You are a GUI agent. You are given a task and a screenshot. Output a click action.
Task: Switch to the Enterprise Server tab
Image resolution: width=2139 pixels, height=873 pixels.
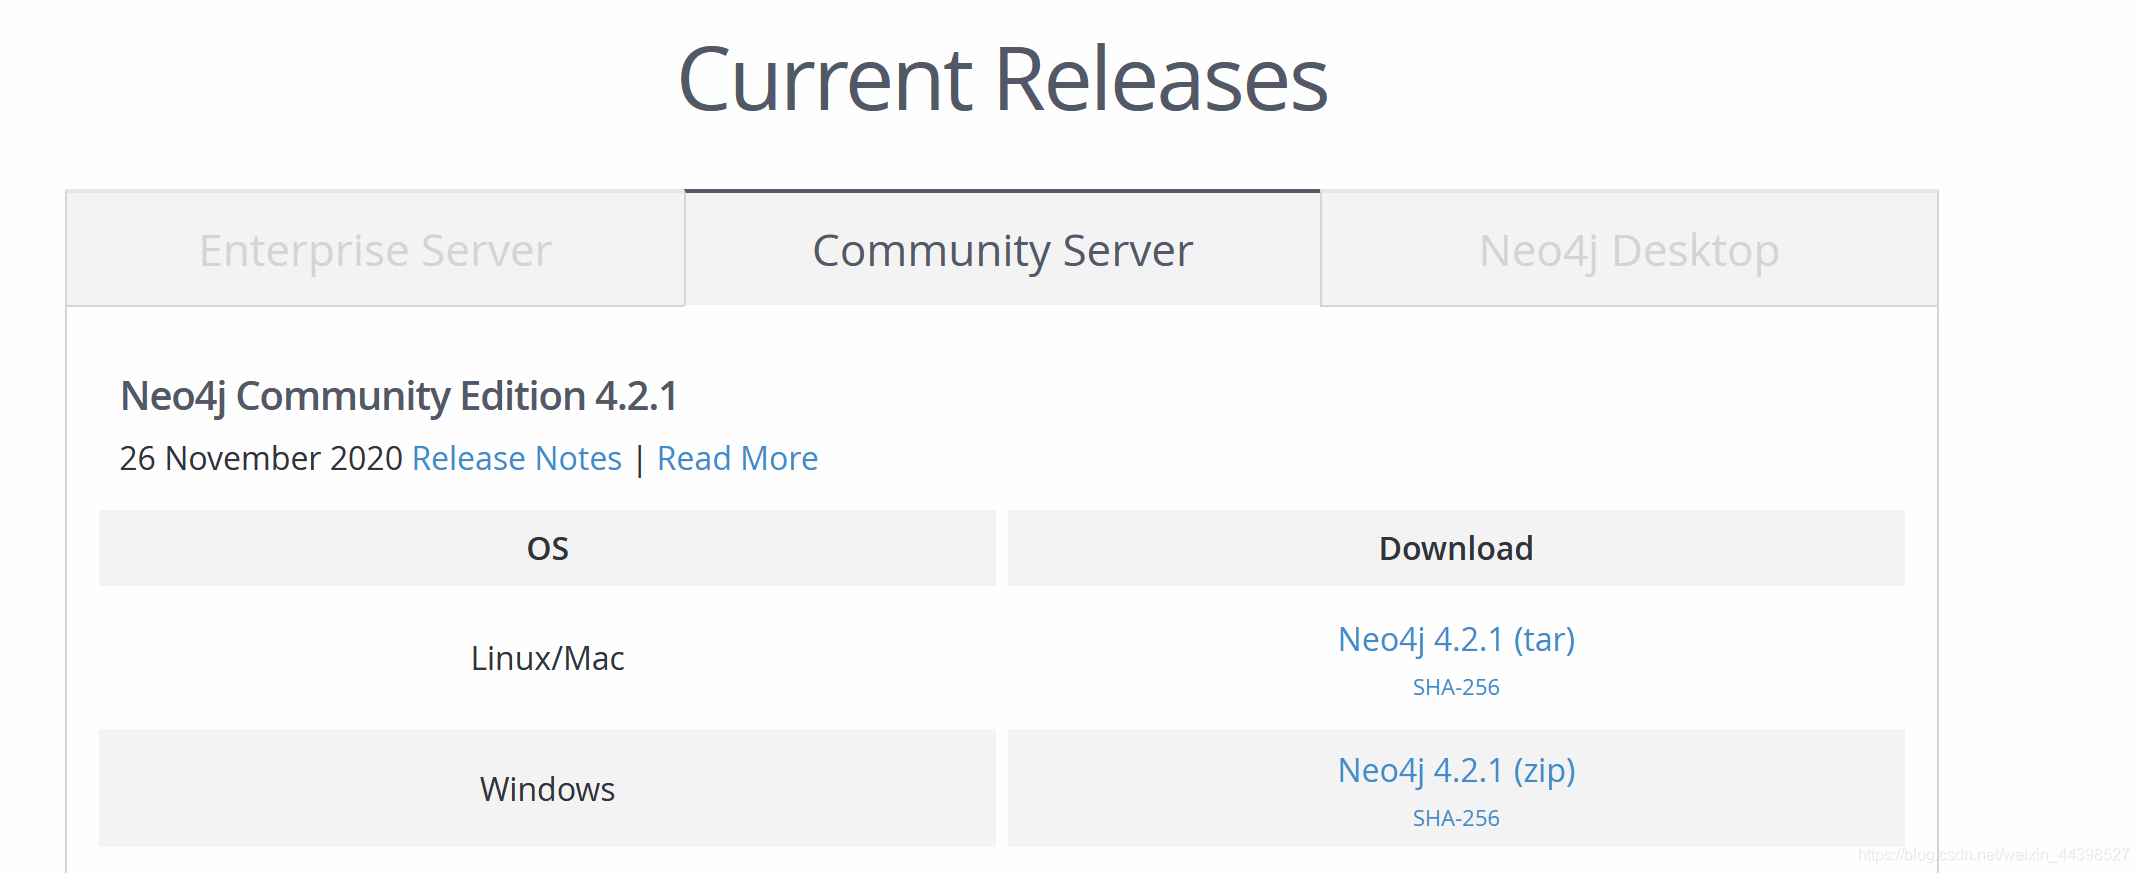[x=375, y=249]
